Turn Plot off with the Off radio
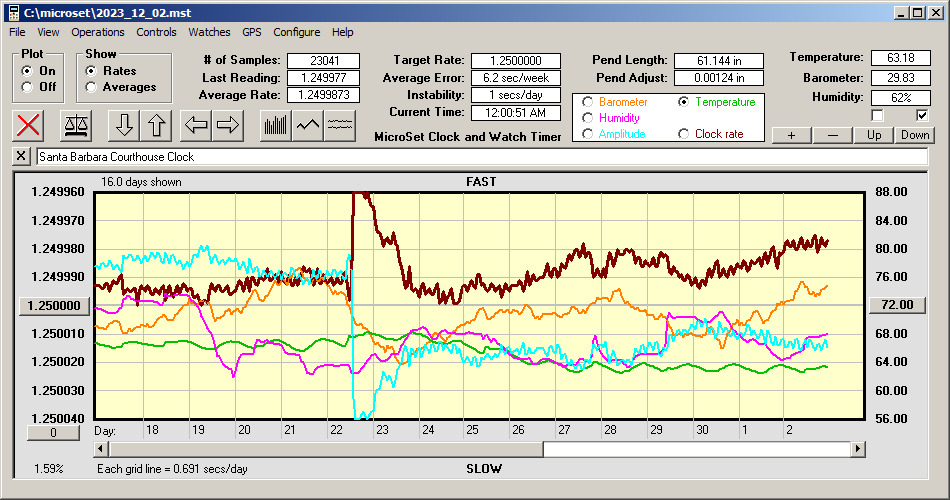Screen dimensions: 950x500 tap(27, 87)
